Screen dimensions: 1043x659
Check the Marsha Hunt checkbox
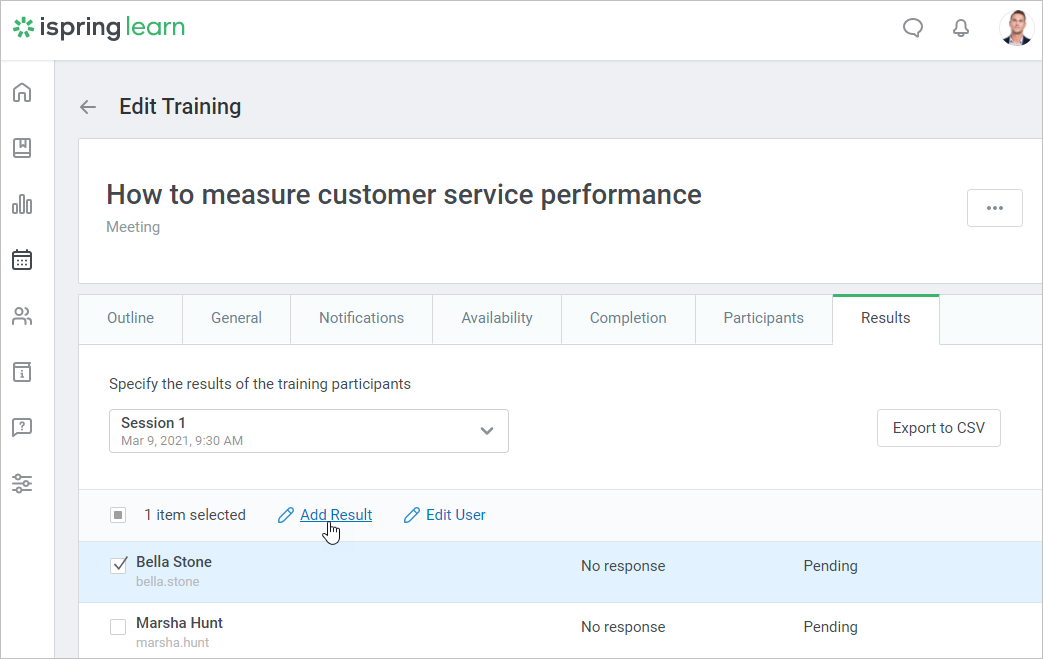click(118, 627)
